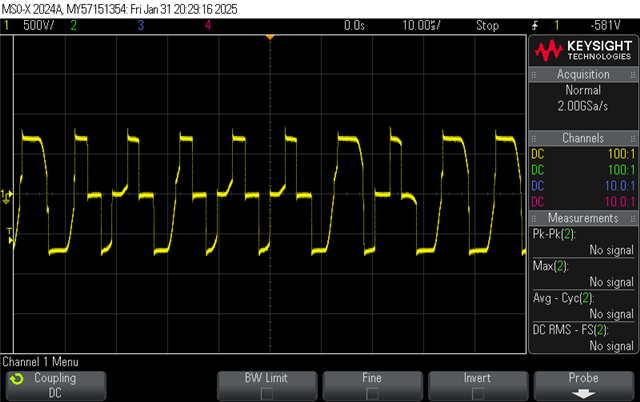Click the Keysight Technologies logo

pyautogui.click(x=583, y=50)
